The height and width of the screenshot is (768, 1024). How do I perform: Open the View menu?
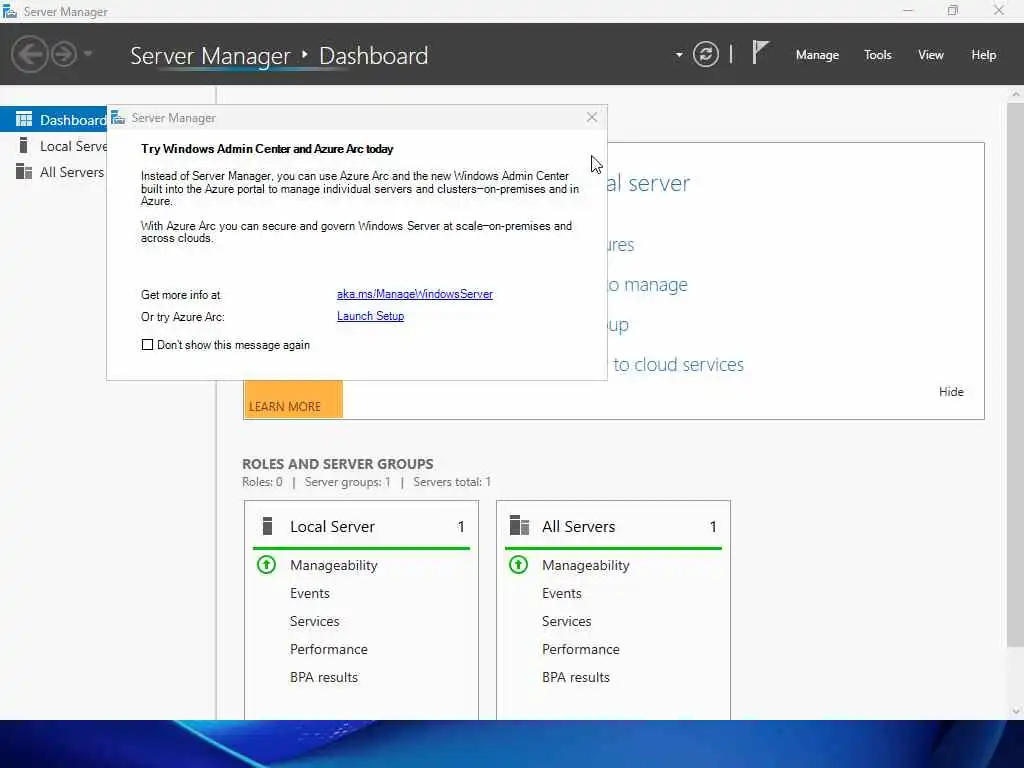pyautogui.click(x=931, y=55)
